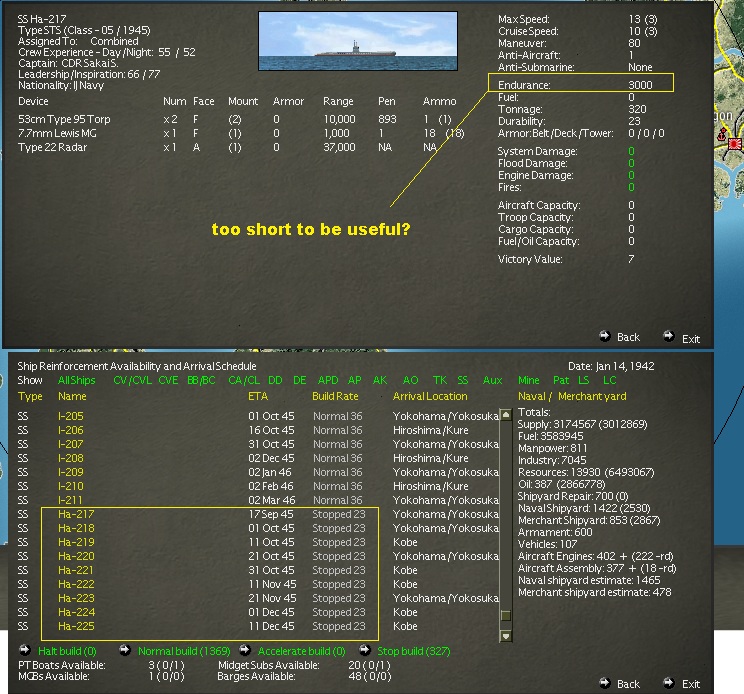Open submarine Ha-220 in the list
744x694 pixels.
click(76, 556)
